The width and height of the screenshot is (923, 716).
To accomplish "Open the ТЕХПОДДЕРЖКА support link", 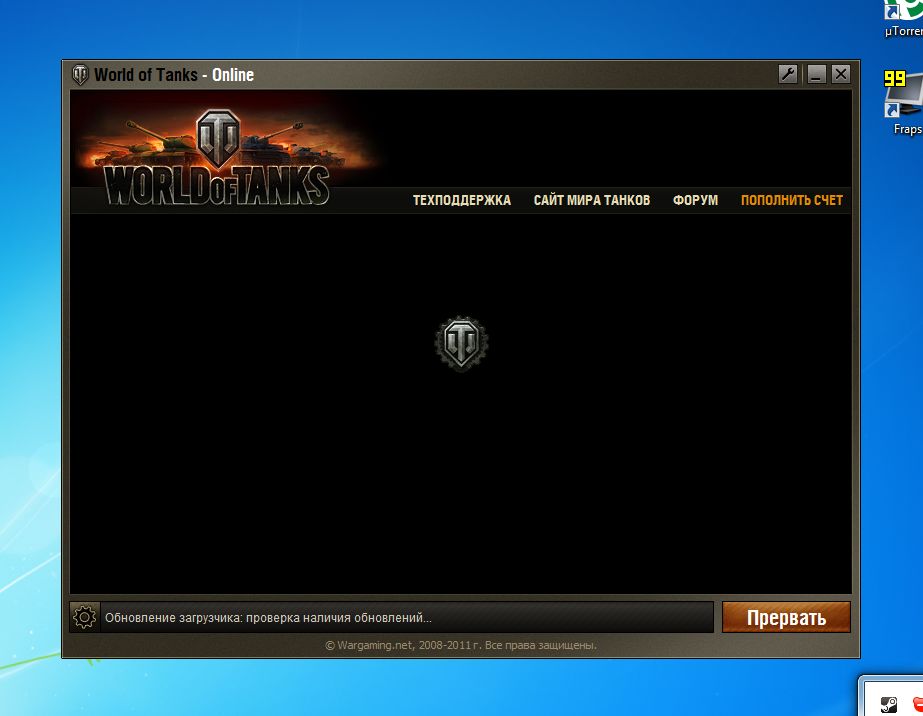I will (462, 200).
